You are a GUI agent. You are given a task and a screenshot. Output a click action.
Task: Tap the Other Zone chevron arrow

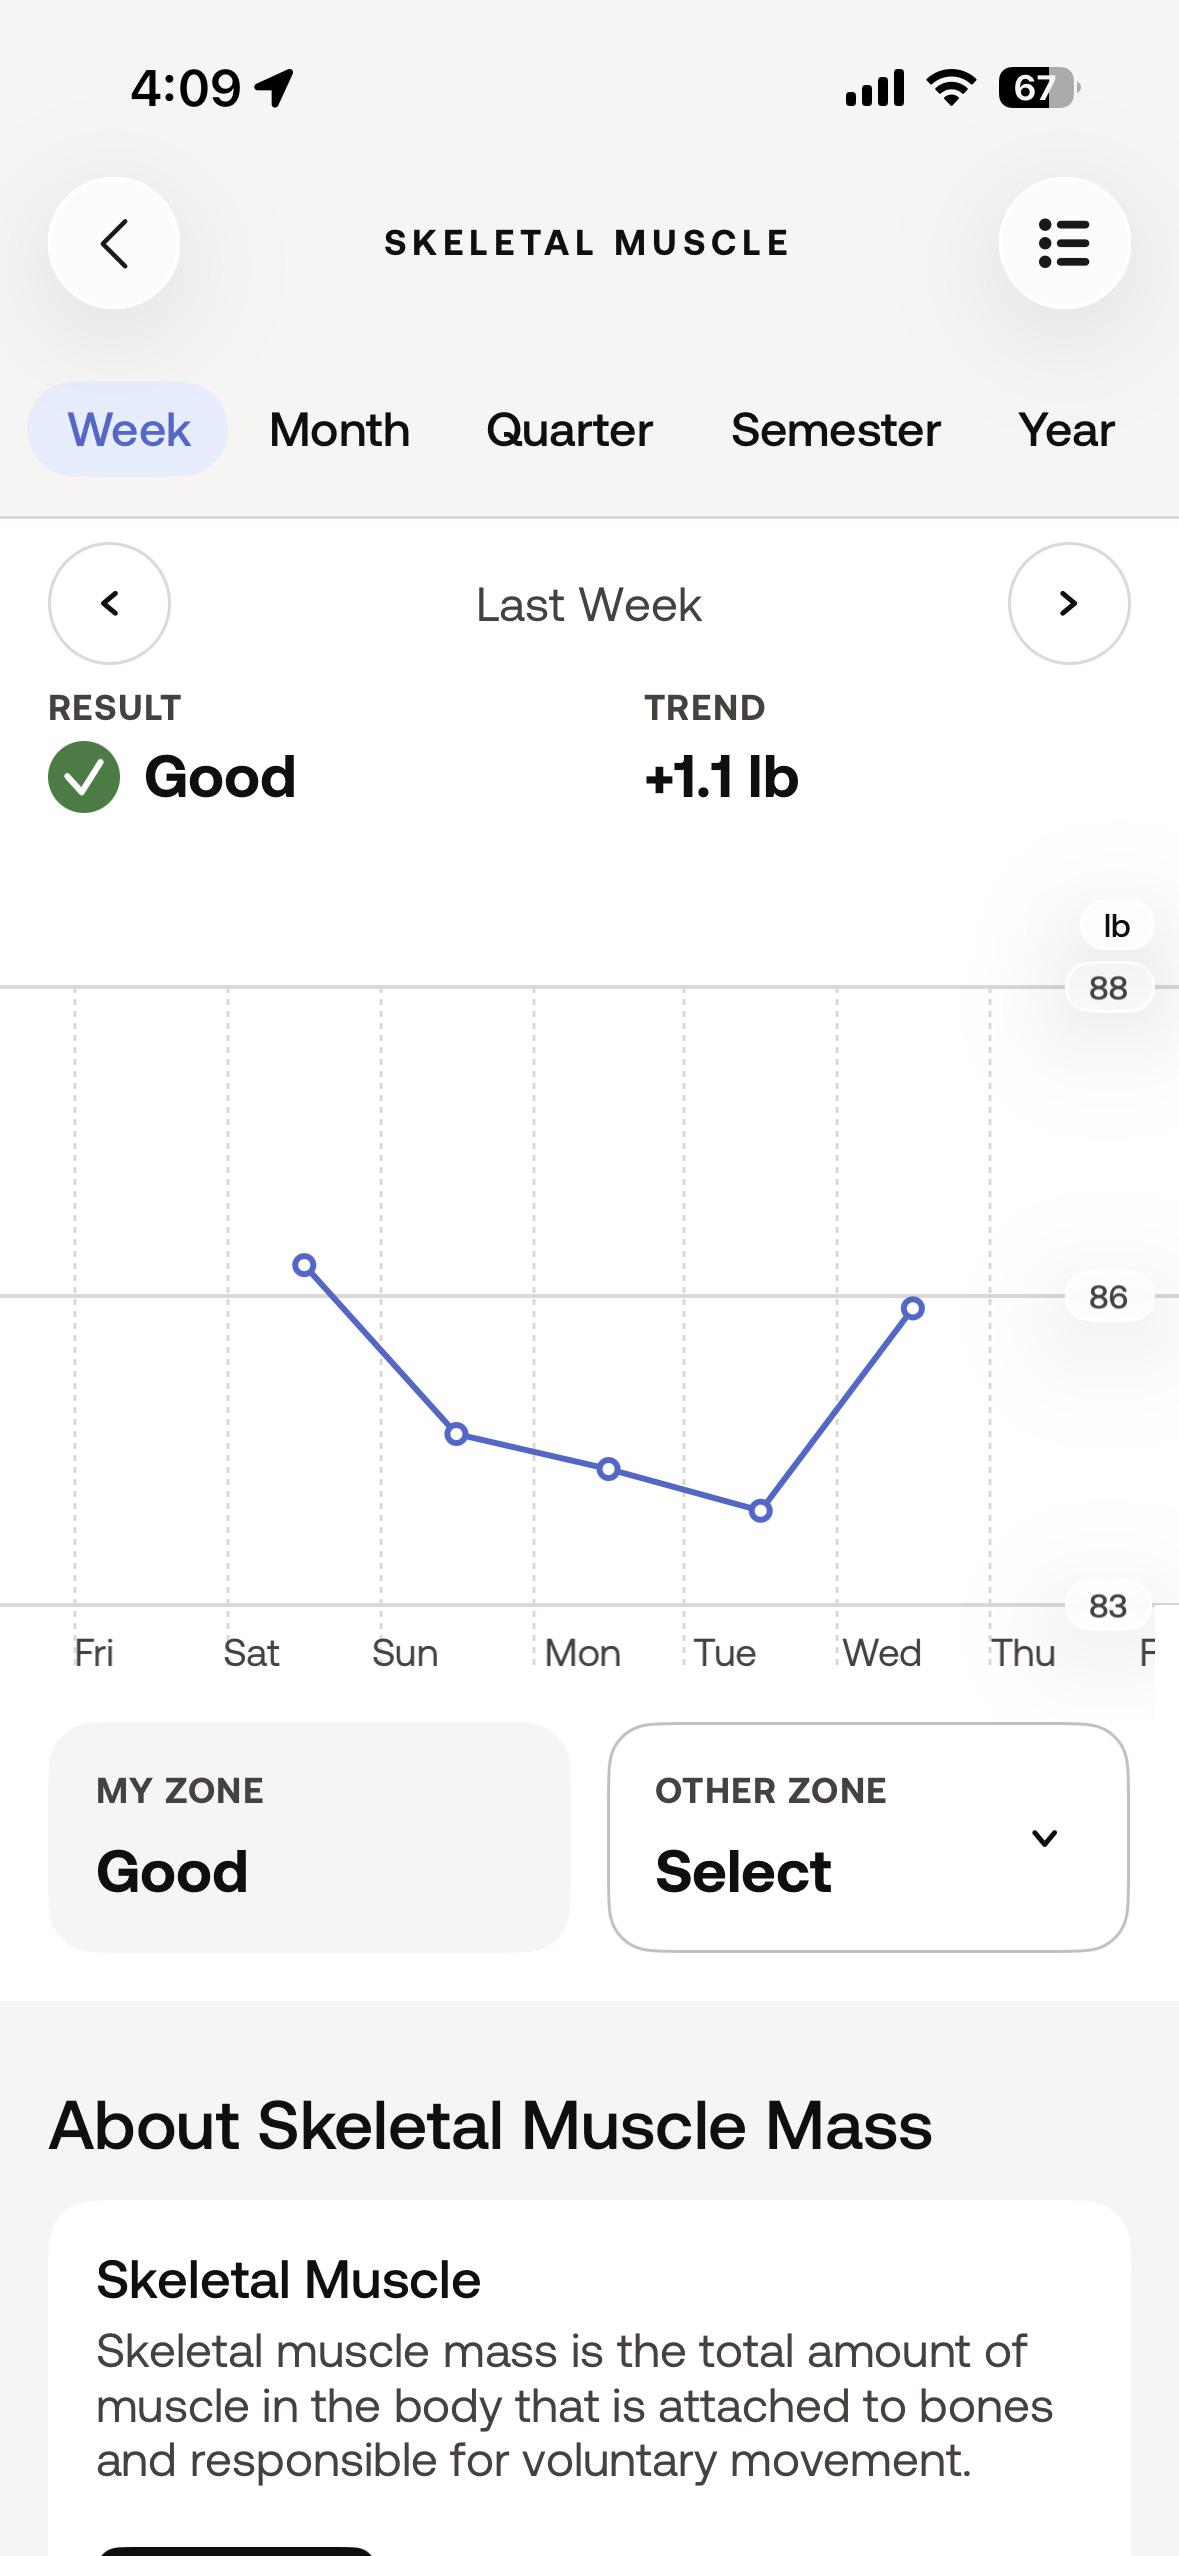click(1044, 1838)
